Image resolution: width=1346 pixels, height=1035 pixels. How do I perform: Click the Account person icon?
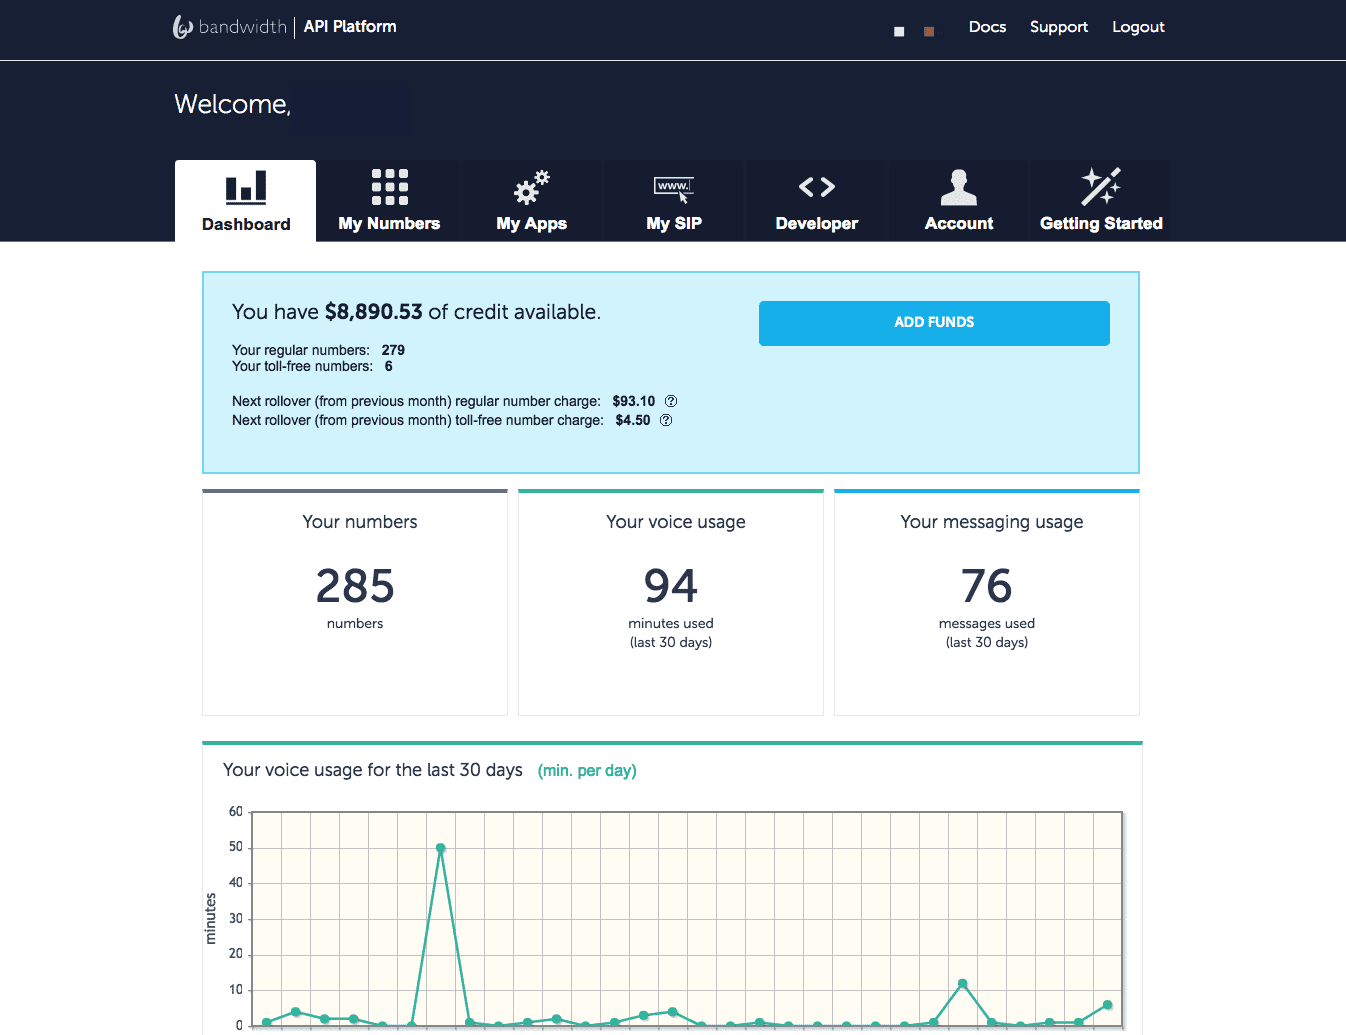click(x=959, y=187)
